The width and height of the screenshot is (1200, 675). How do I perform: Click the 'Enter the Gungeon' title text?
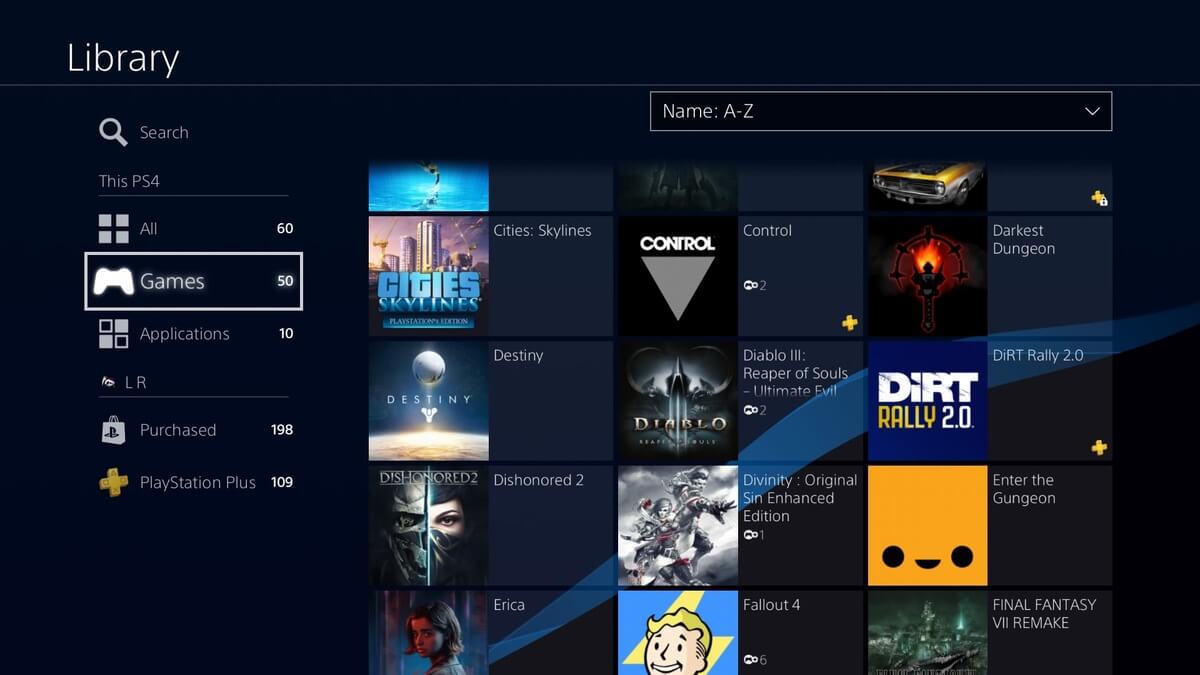coord(1023,489)
